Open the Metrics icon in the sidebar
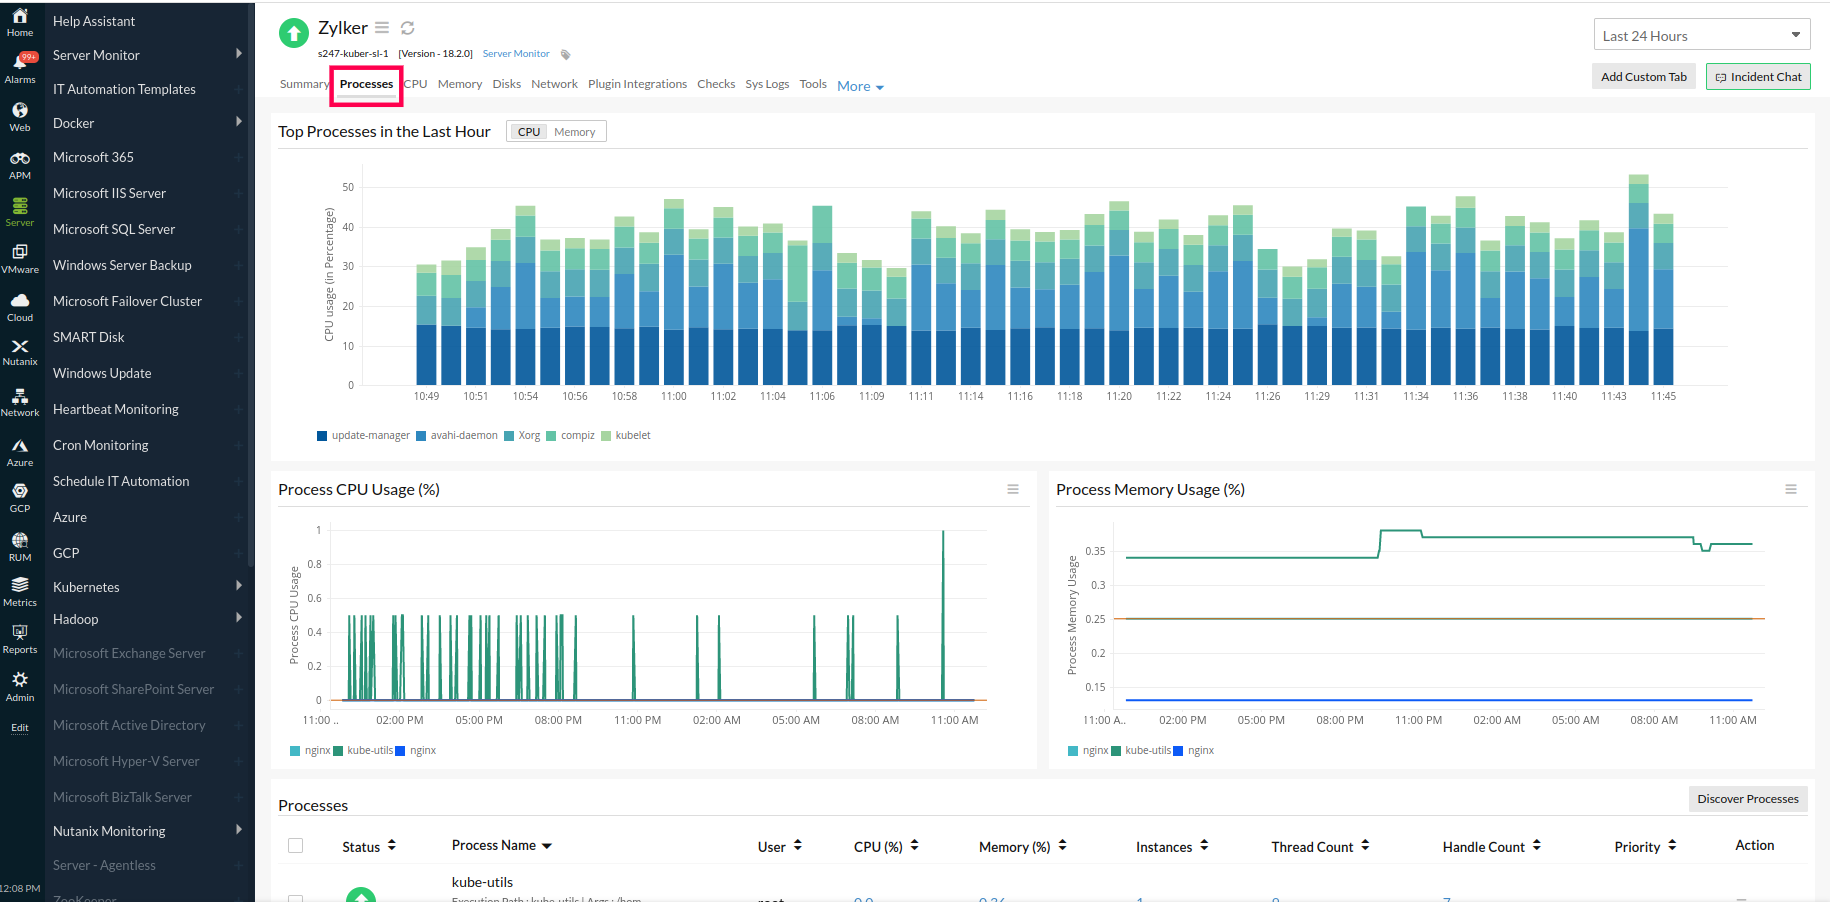This screenshot has width=1830, height=902. click(x=20, y=588)
